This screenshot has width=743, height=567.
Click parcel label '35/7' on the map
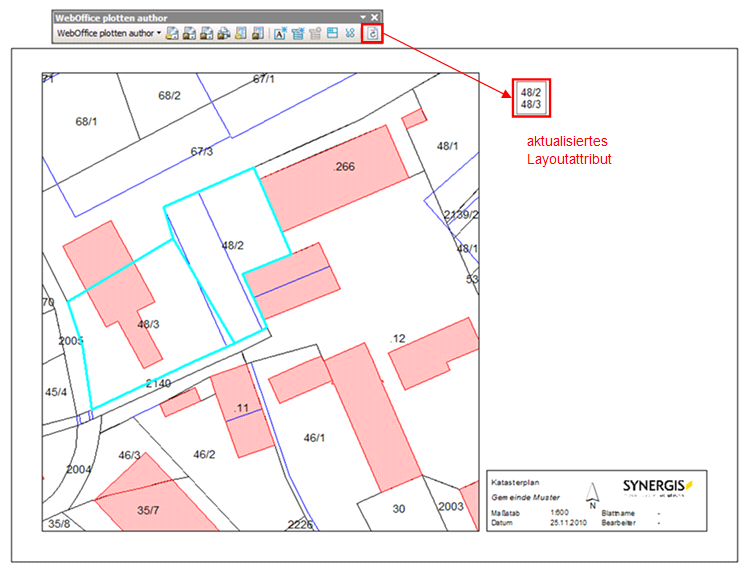pyautogui.click(x=148, y=511)
